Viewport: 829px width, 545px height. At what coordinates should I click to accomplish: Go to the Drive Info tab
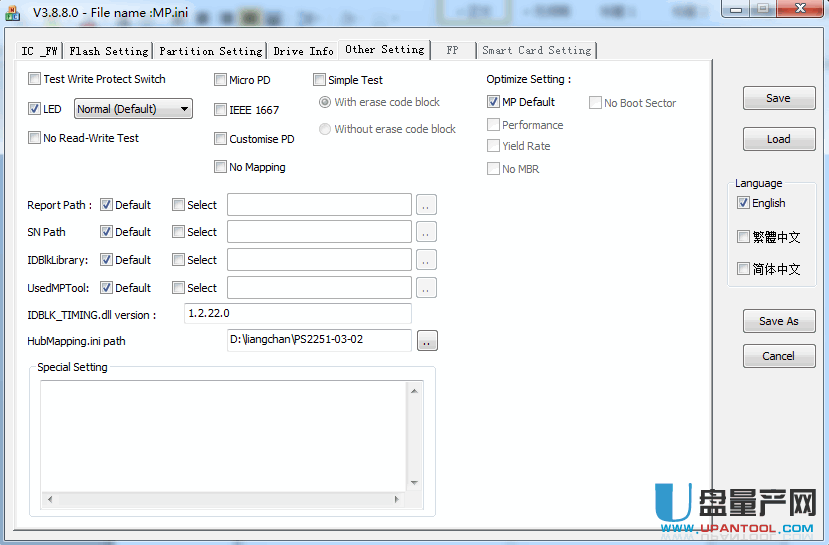[303, 51]
